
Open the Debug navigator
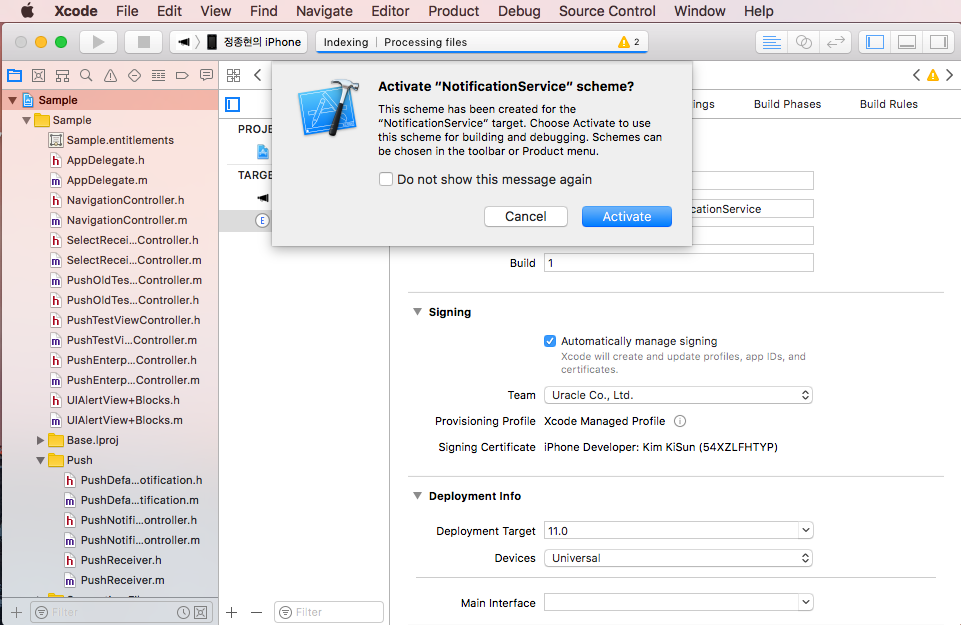[158, 75]
